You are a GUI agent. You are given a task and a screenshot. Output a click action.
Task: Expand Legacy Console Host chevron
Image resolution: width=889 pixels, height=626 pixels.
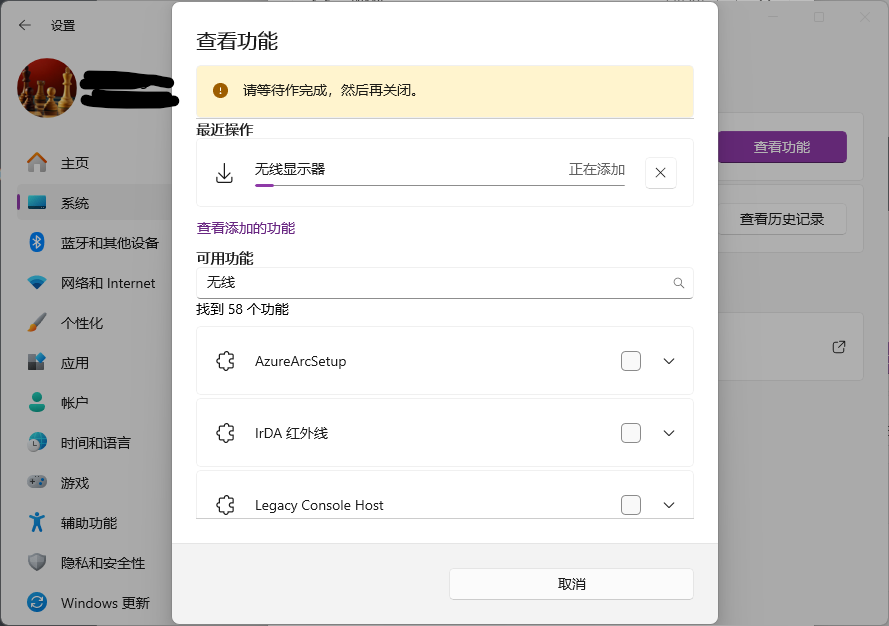click(x=670, y=505)
